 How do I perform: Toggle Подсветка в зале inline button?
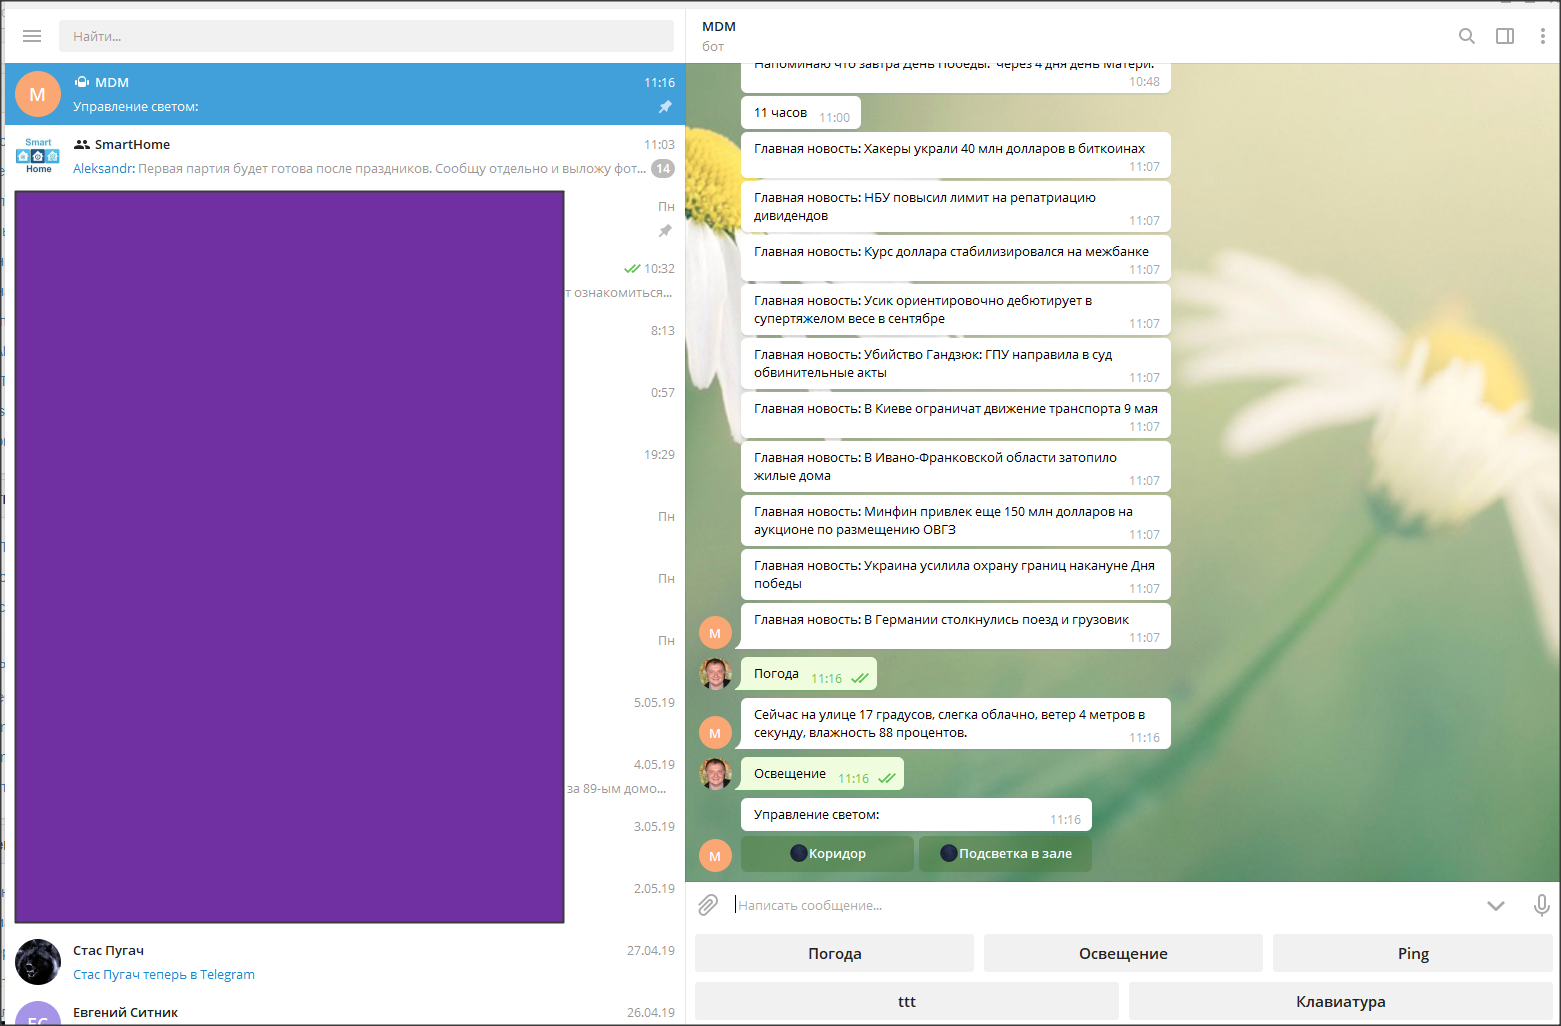(x=1004, y=853)
